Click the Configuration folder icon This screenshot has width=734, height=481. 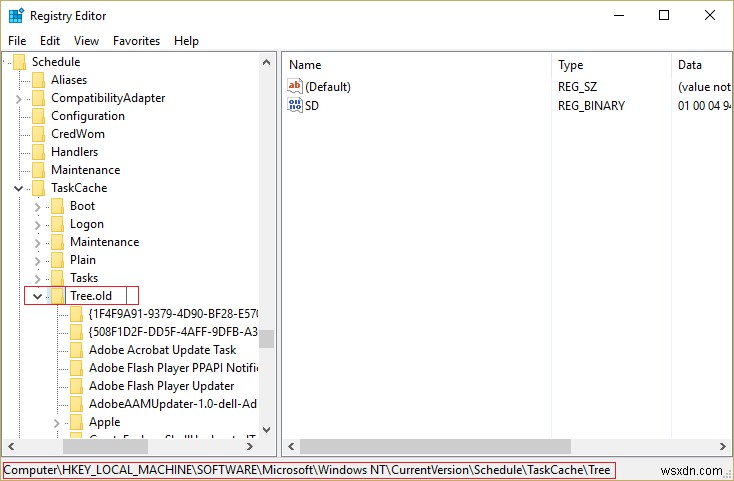click(38, 116)
